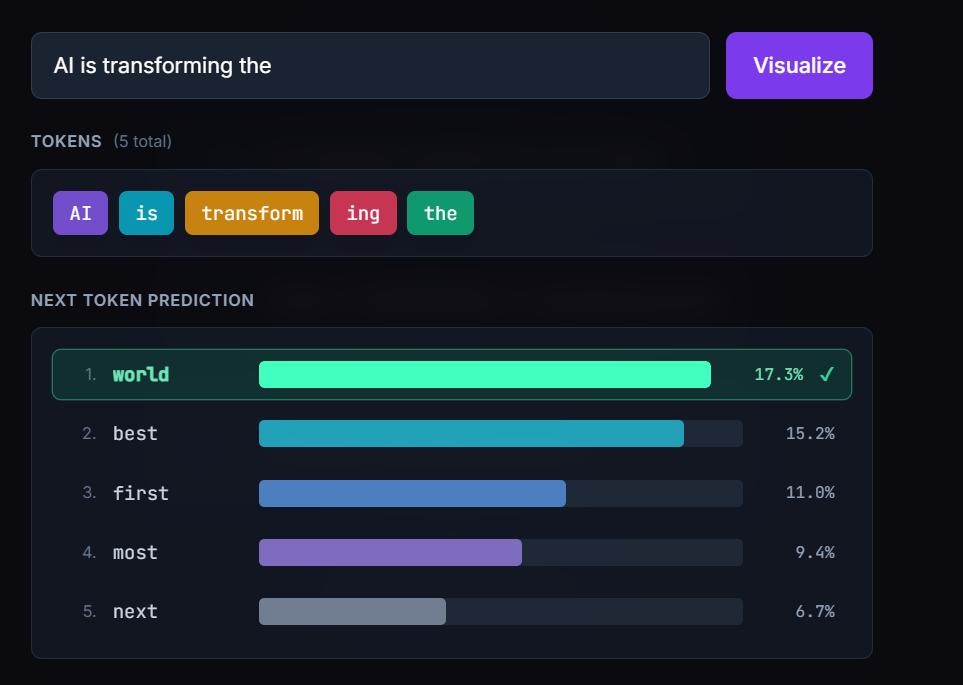Click the purple probability bar for most
The image size is (963, 685).
[x=390, y=553]
